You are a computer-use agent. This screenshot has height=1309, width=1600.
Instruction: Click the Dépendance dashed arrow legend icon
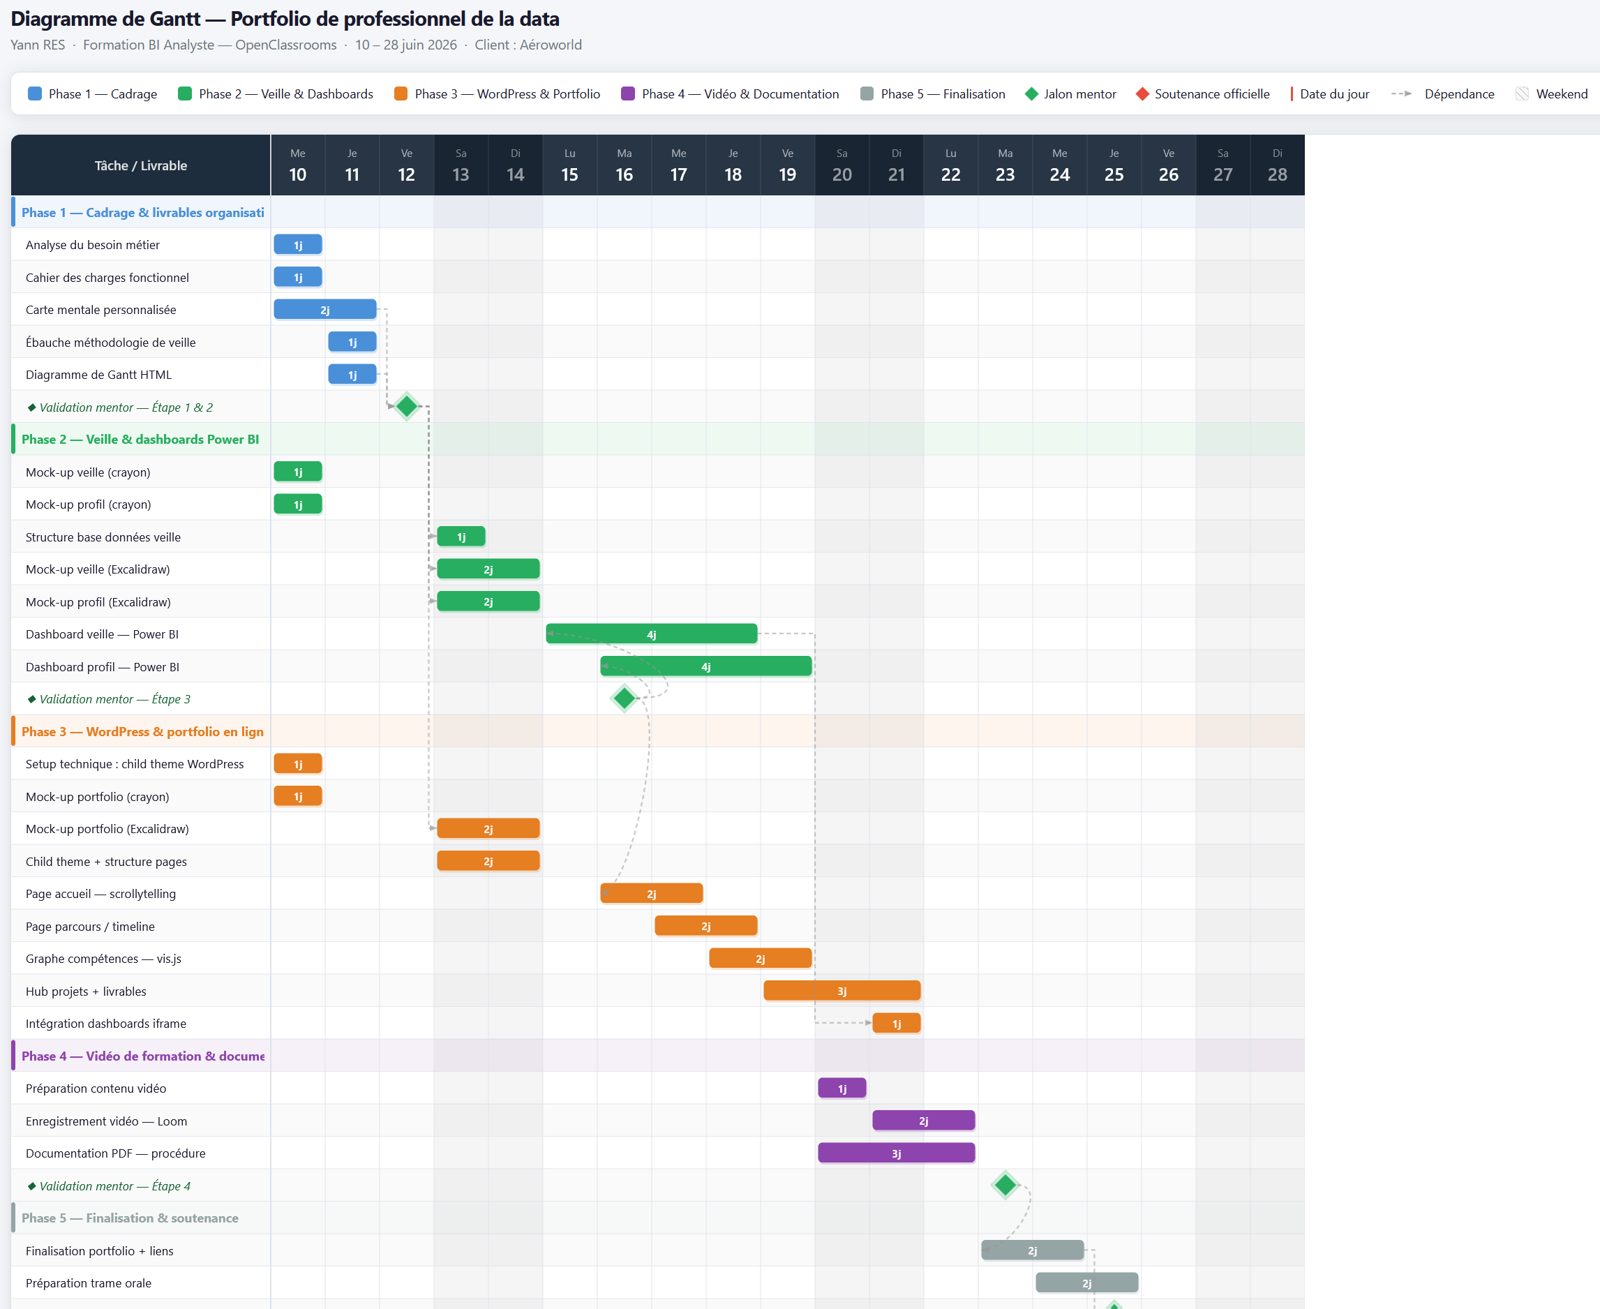[1401, 94]
